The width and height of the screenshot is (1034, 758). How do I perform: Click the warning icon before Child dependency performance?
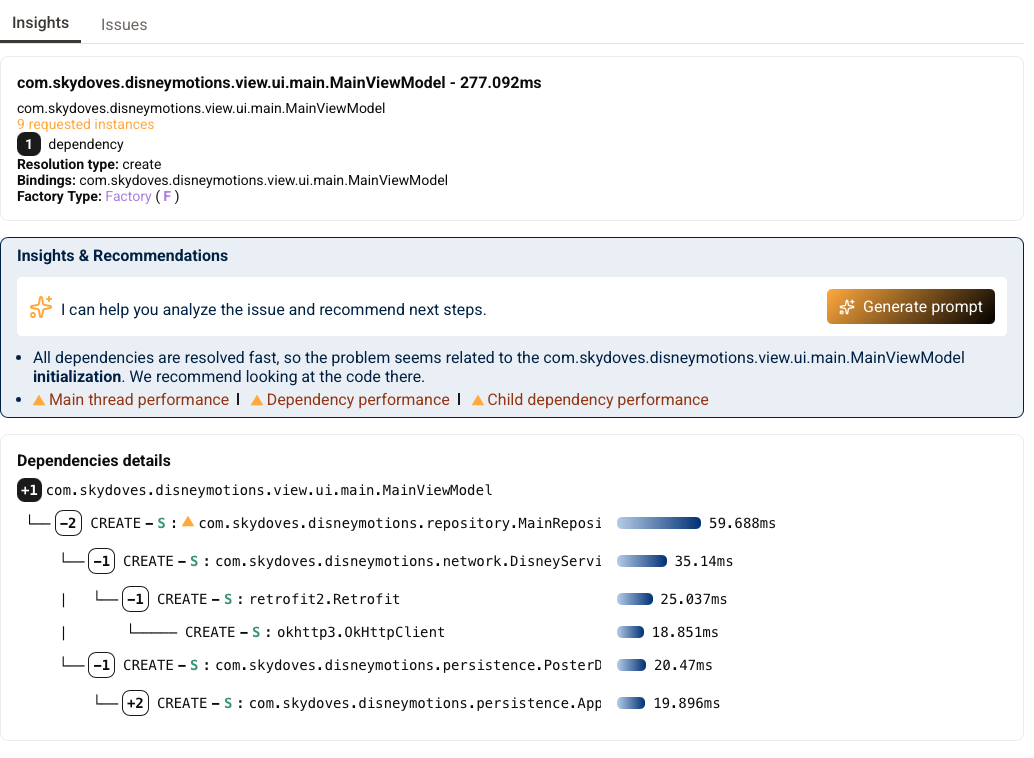[478, 399]
